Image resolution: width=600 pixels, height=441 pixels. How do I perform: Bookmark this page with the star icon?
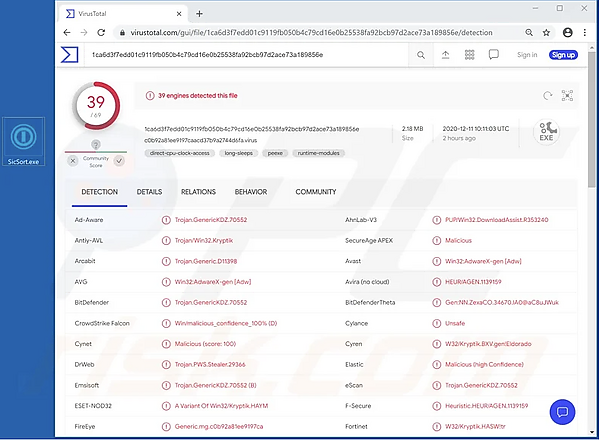pyautogui.click(x=546, y=33)
